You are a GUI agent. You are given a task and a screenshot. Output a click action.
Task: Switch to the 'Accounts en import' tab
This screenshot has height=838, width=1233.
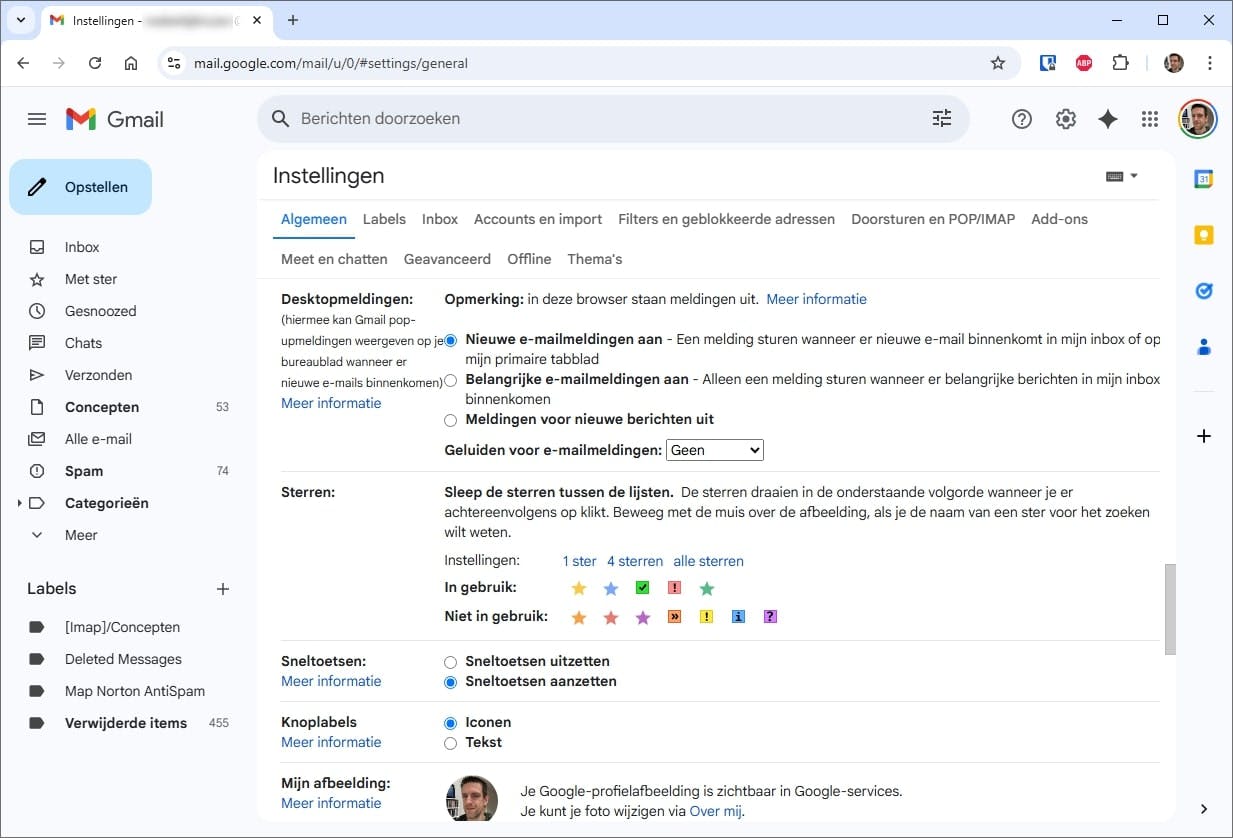(538, 219)
